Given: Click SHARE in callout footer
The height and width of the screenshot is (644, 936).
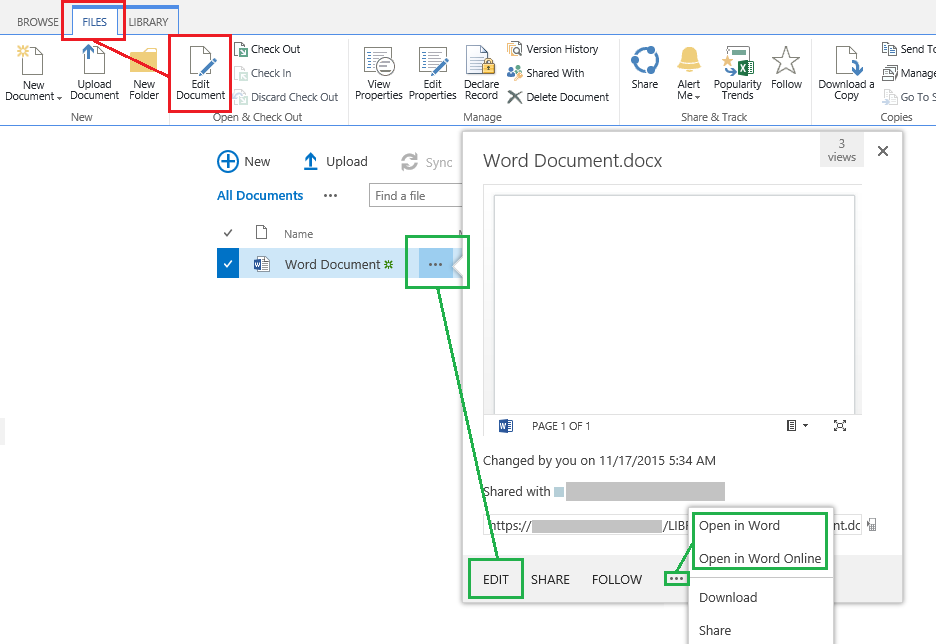Looking at the screenshot, I should (550, 580).
